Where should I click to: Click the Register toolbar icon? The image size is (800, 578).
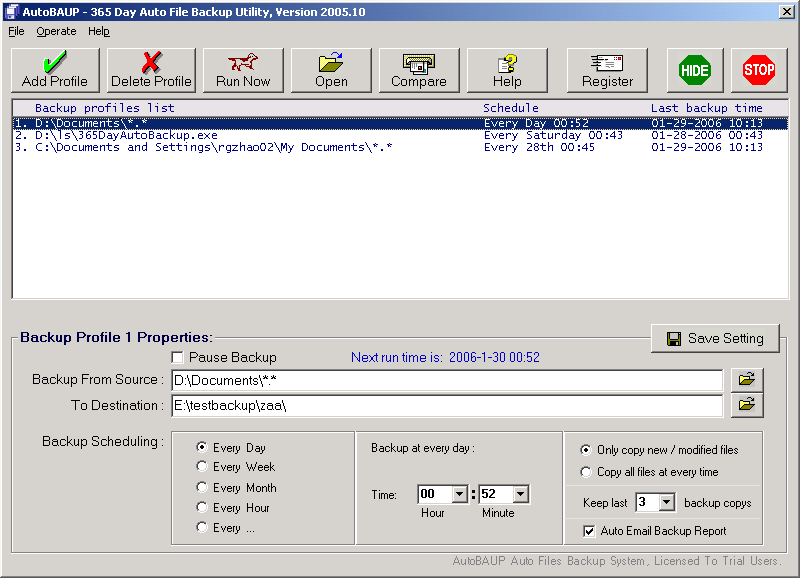(607, 63)
